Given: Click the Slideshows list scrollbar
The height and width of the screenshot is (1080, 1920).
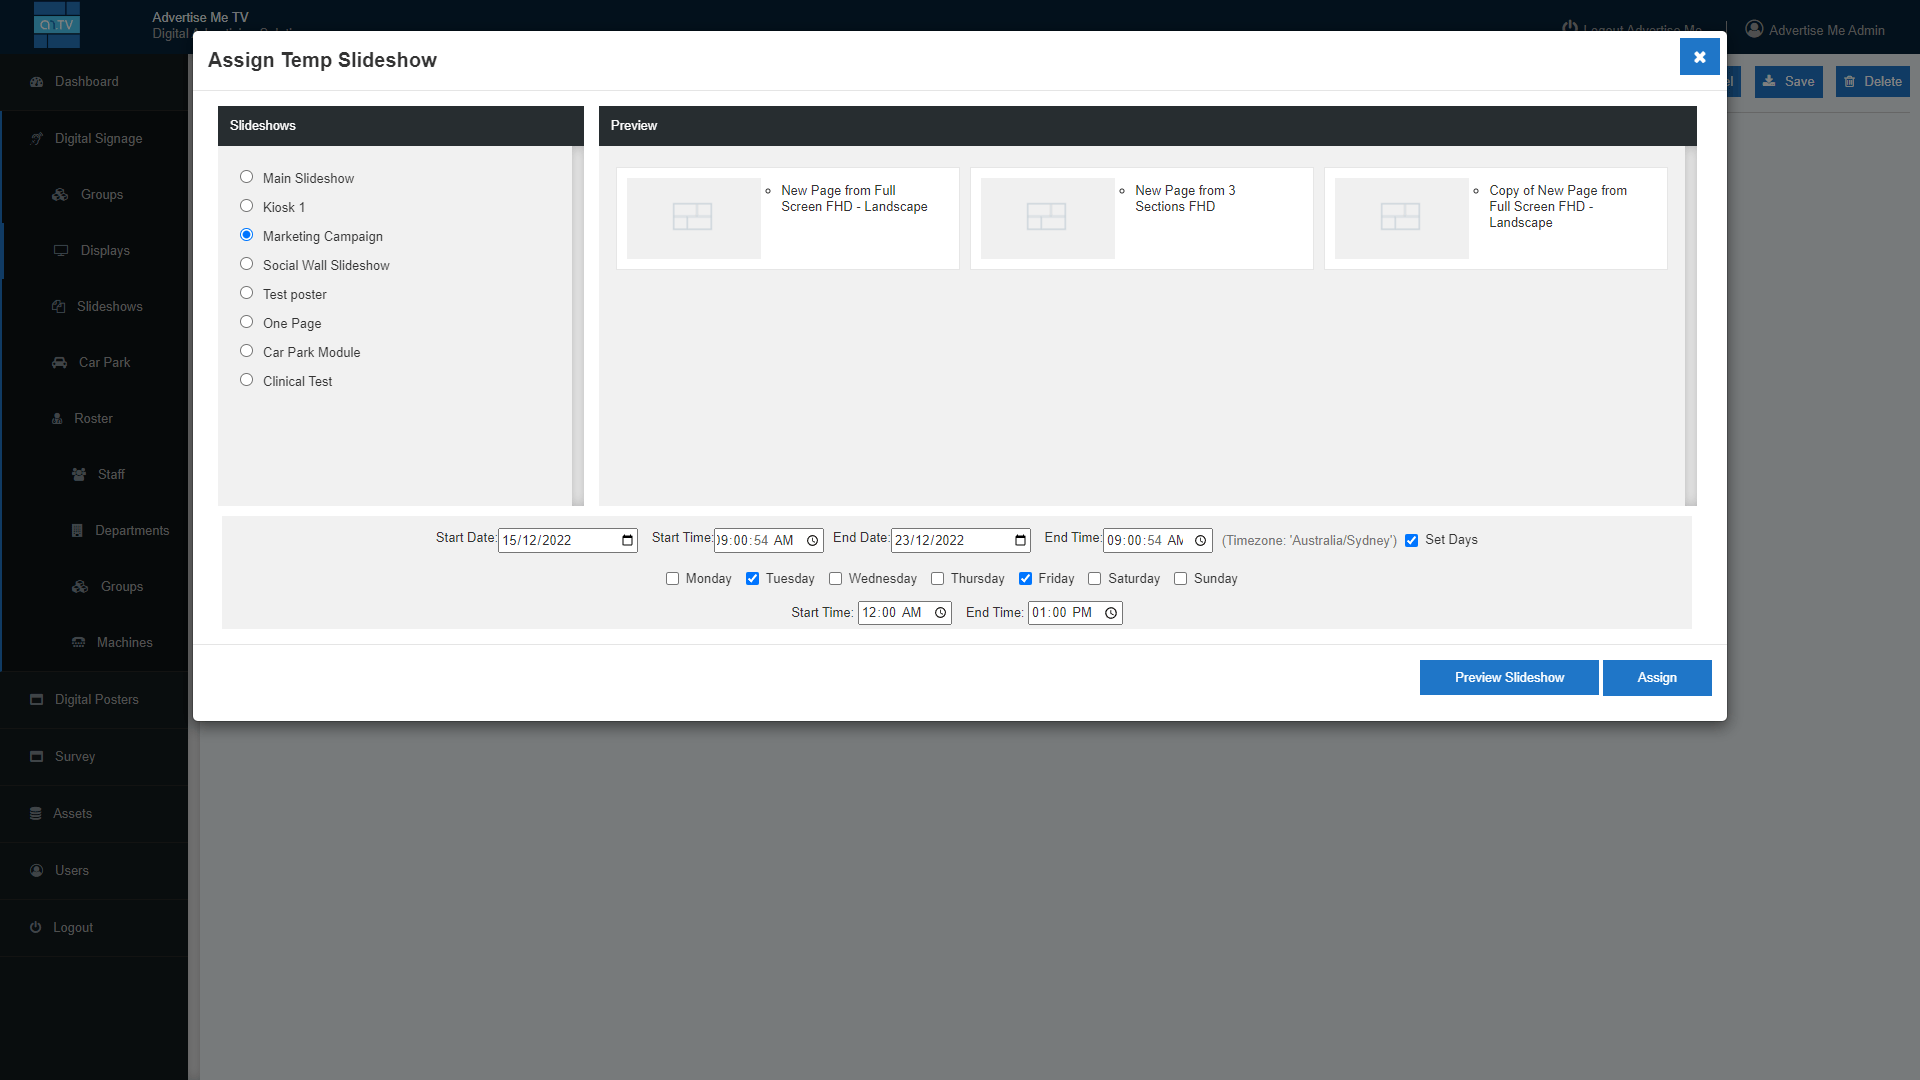Looking at the screenshot, I should pos(577,325).
